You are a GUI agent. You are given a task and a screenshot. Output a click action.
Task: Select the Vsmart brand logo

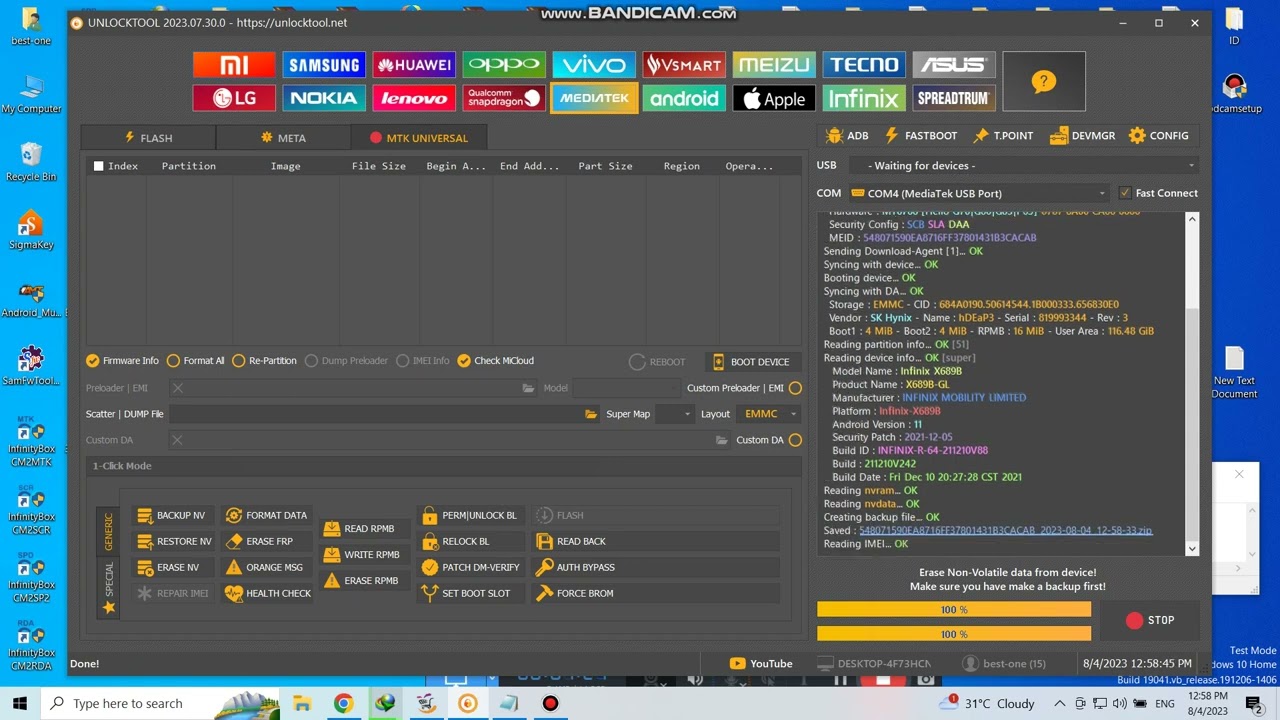point(684,65)
